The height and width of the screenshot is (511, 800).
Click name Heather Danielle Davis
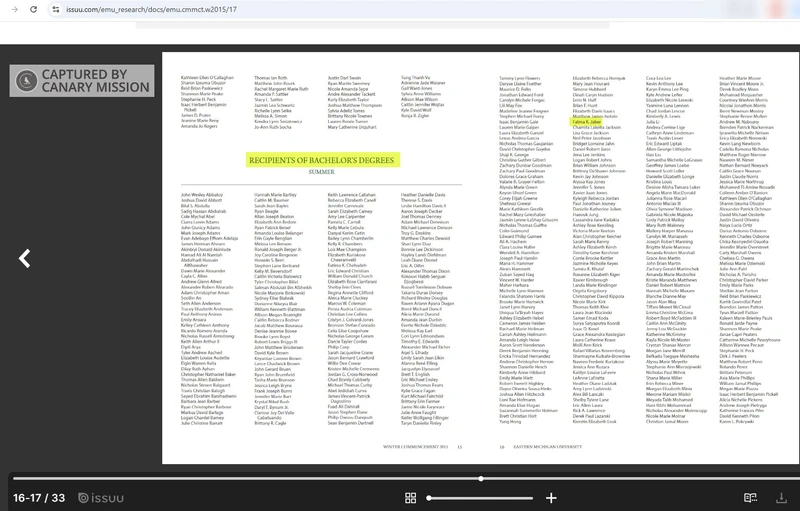click(423, 195)
